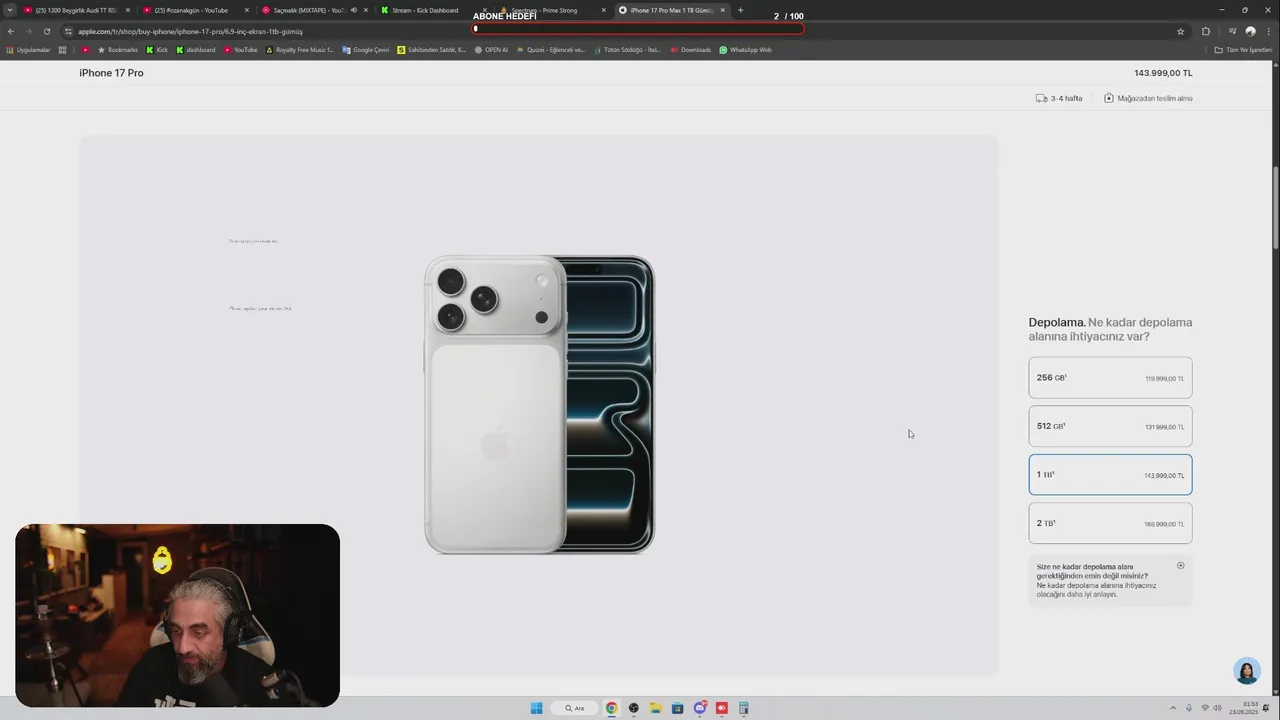
Task: Open the Windows Start menu
Action: 536,708
